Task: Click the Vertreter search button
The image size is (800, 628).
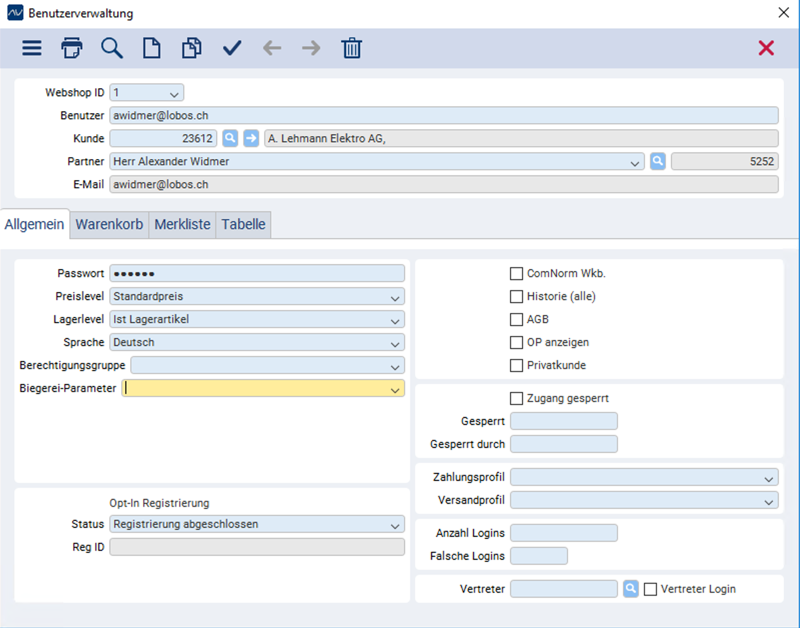Action: click(631, 589)
